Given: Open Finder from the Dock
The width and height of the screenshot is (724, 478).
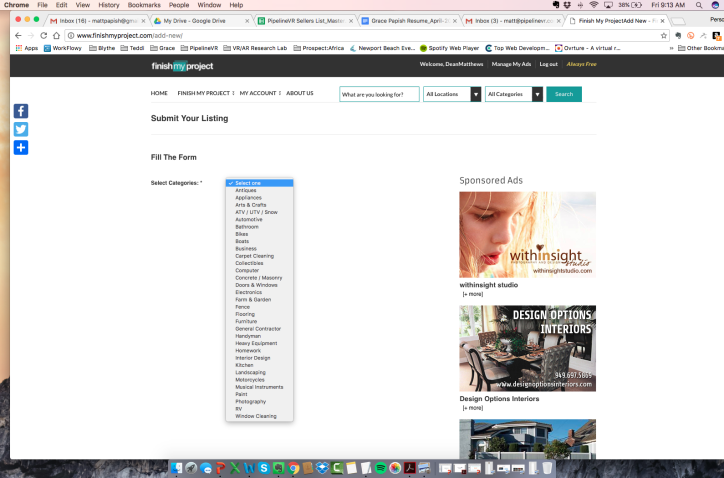Looking at the screenshot, I should [178, 468].
